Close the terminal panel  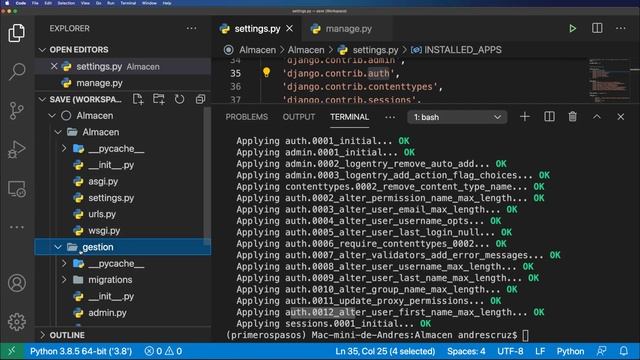[620, 117]
